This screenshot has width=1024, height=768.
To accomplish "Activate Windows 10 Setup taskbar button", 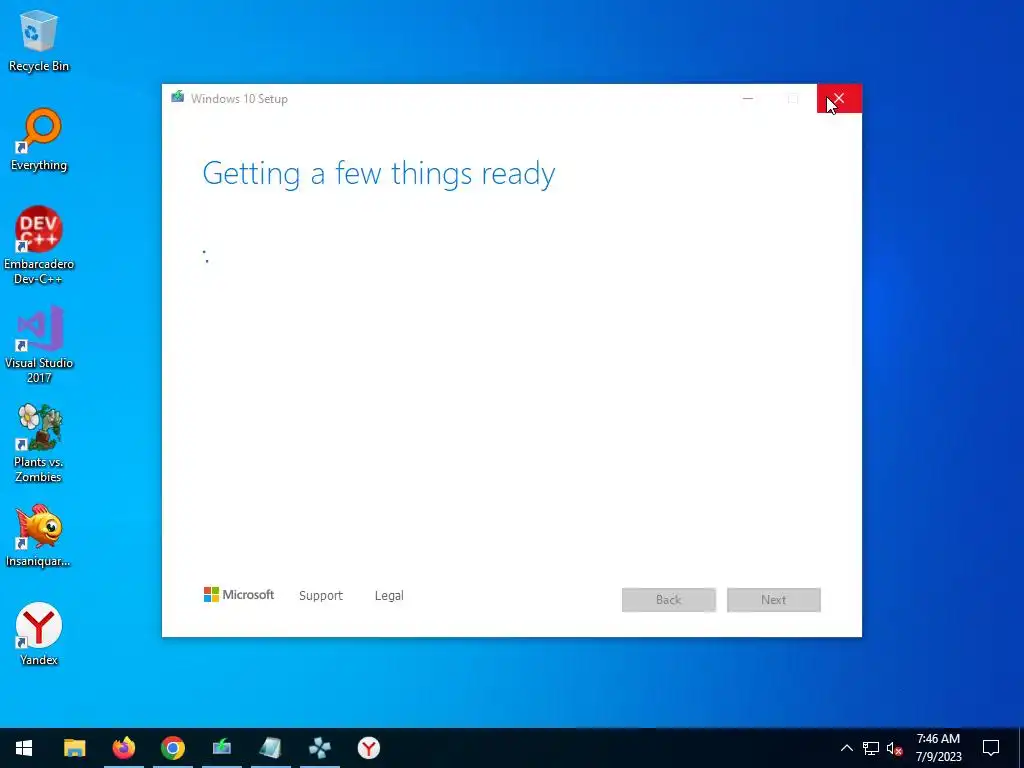I will (222, 748).
